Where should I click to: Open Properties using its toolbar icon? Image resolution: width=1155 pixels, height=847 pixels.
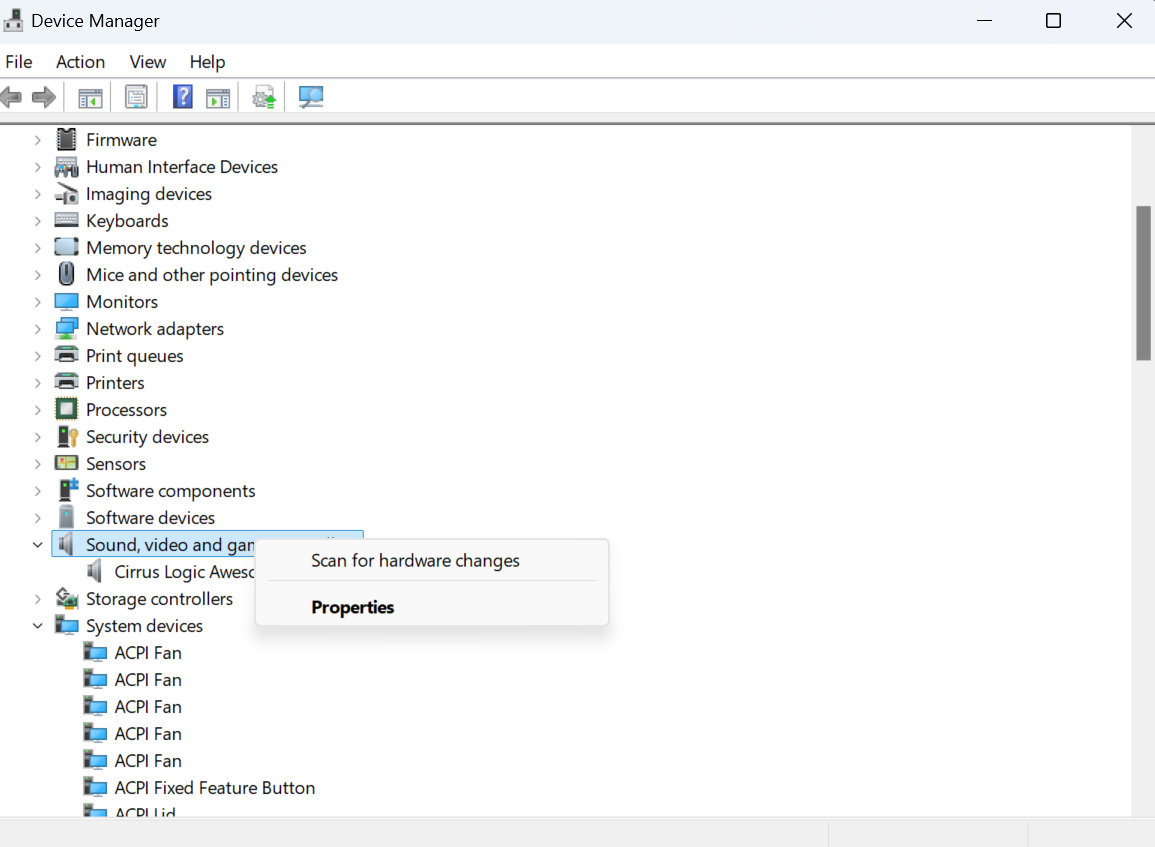tap(135, 96)
